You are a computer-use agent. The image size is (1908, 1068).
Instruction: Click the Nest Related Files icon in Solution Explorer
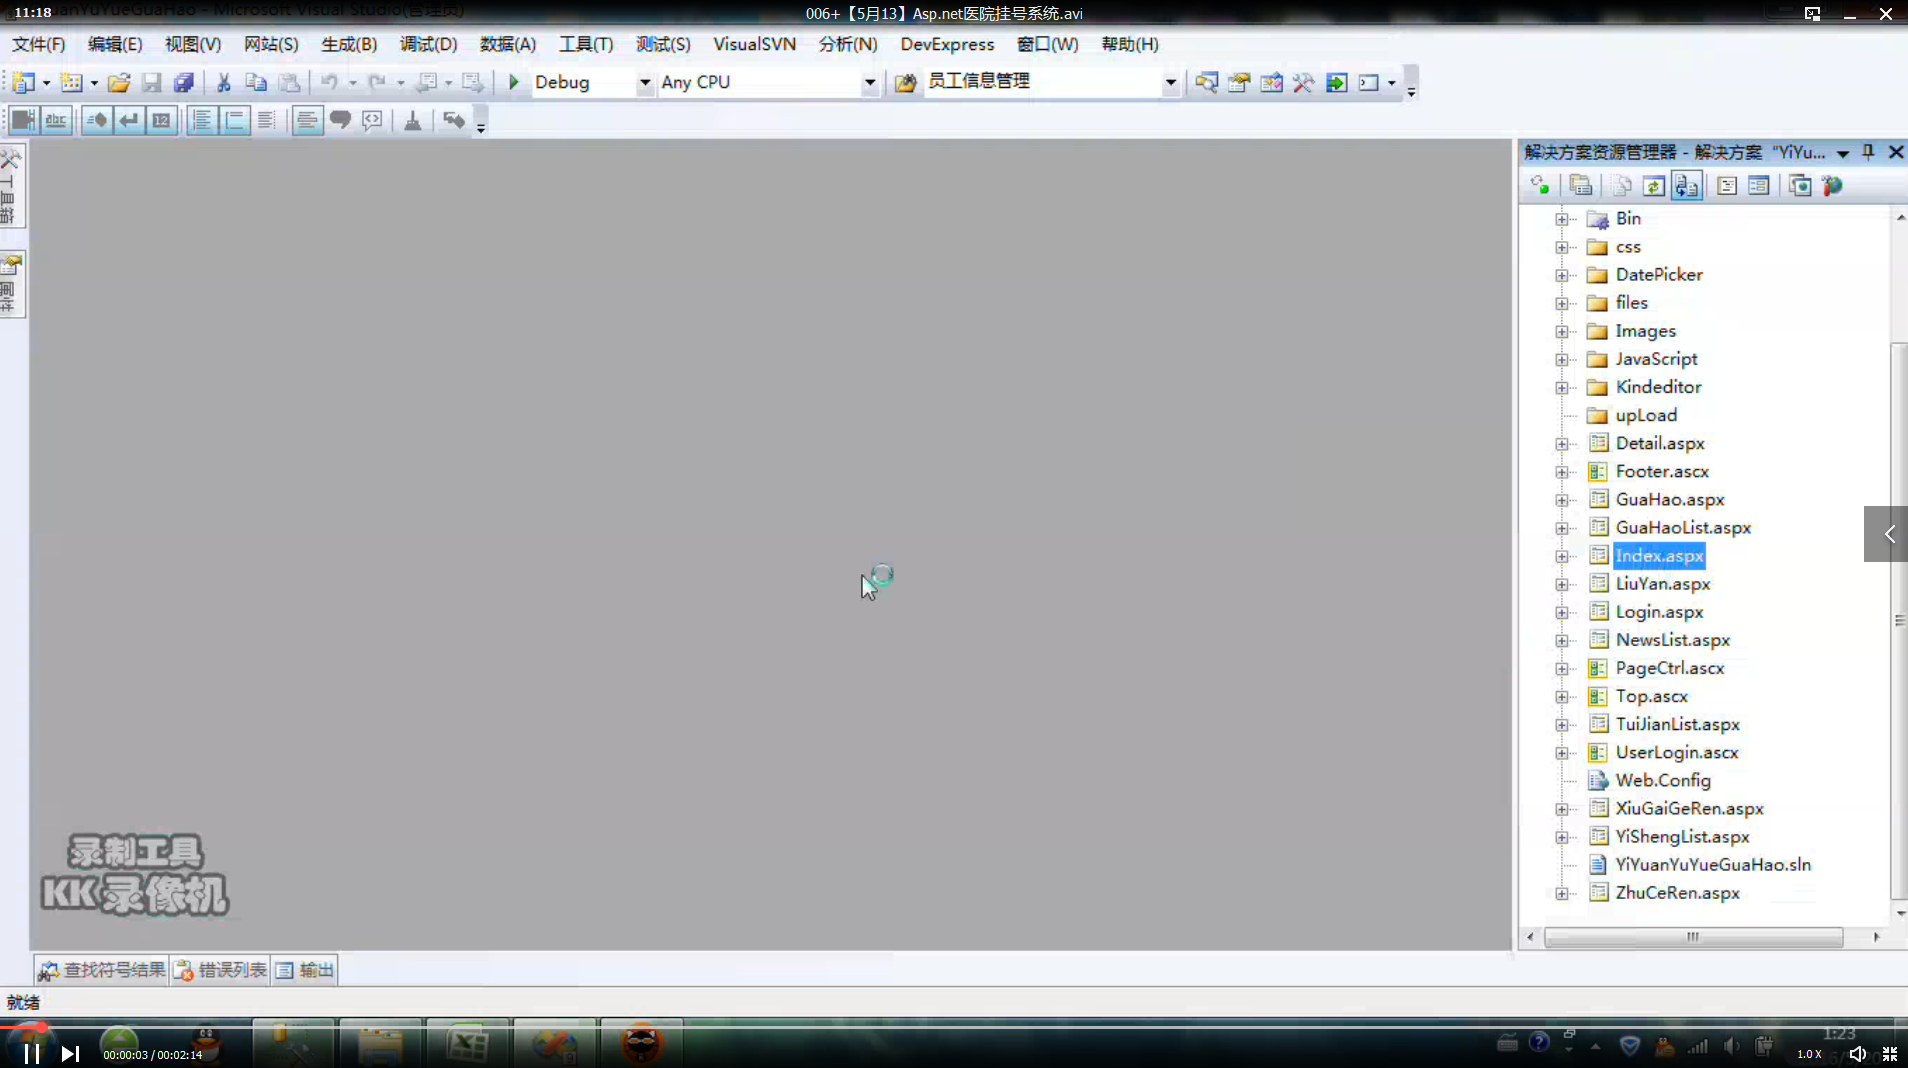(x=1686, y=186)
